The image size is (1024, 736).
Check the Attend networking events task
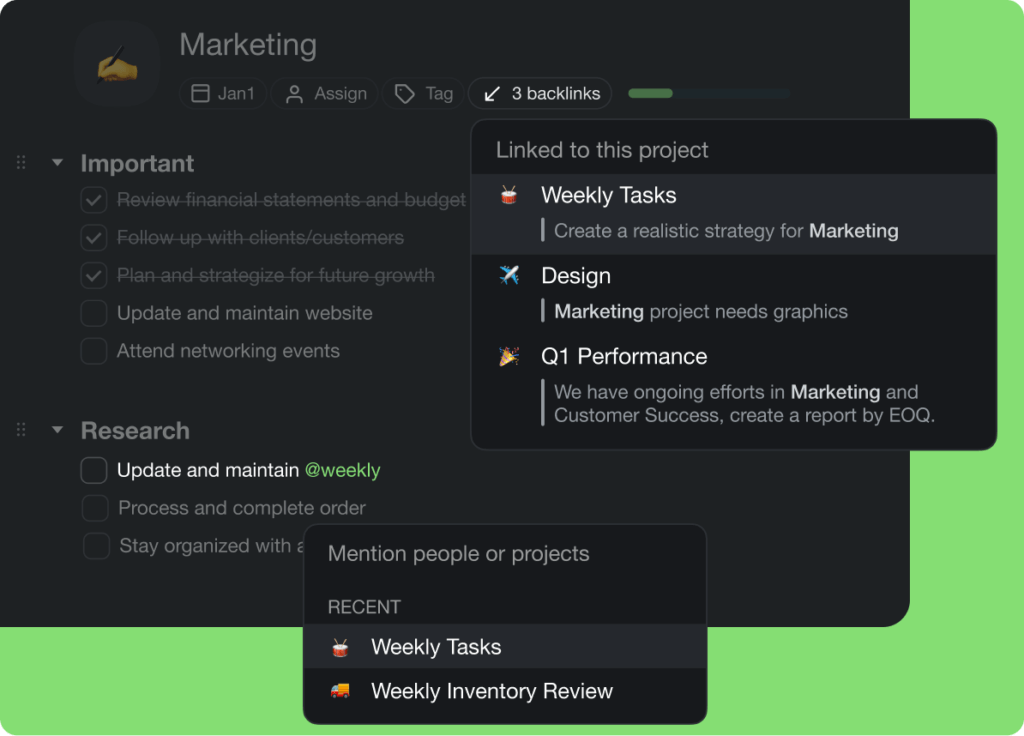(93, 351)
